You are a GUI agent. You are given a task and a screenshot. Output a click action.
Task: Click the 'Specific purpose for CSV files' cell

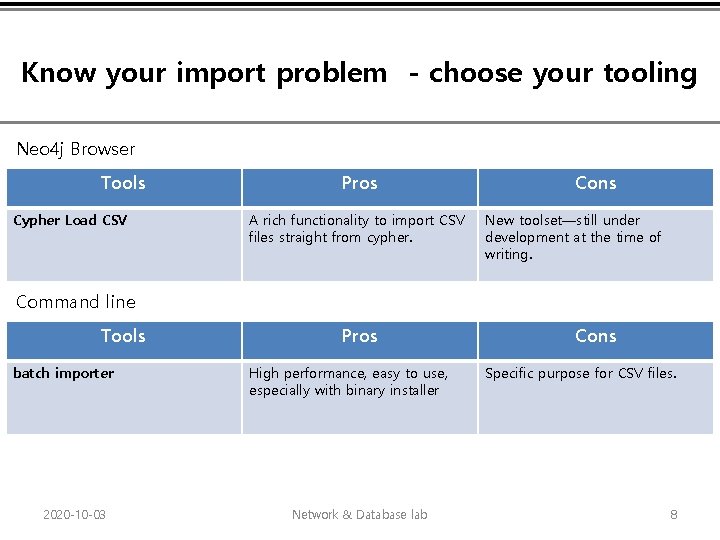click(581, 373)
